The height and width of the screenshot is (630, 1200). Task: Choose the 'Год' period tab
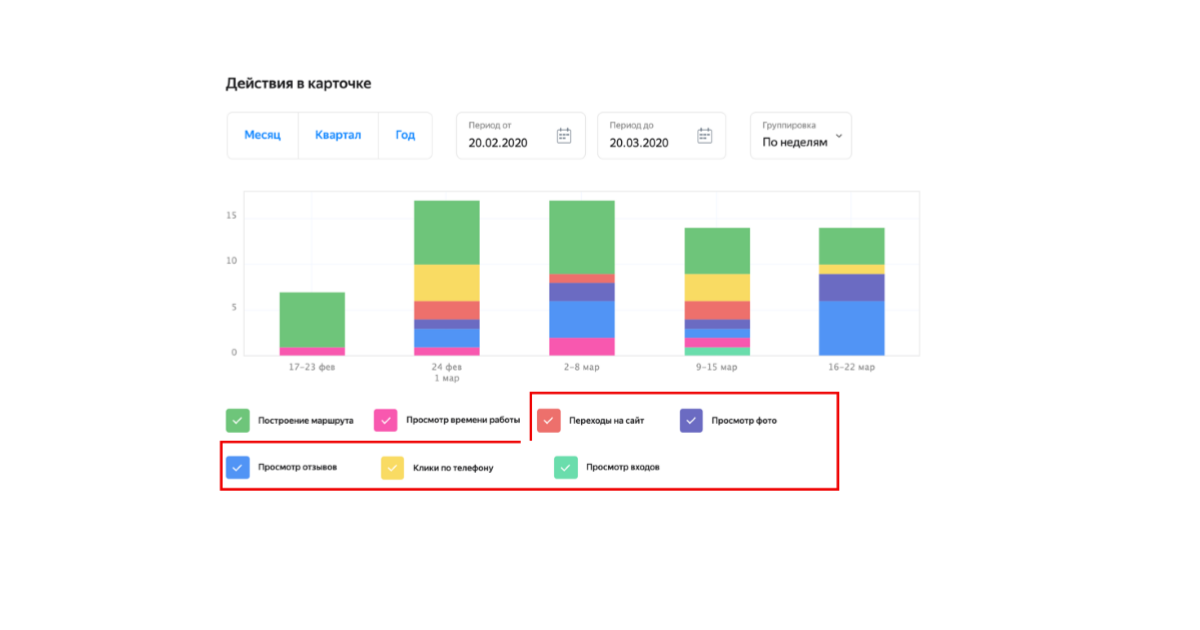pyautogui.click(x=405, y=135)
